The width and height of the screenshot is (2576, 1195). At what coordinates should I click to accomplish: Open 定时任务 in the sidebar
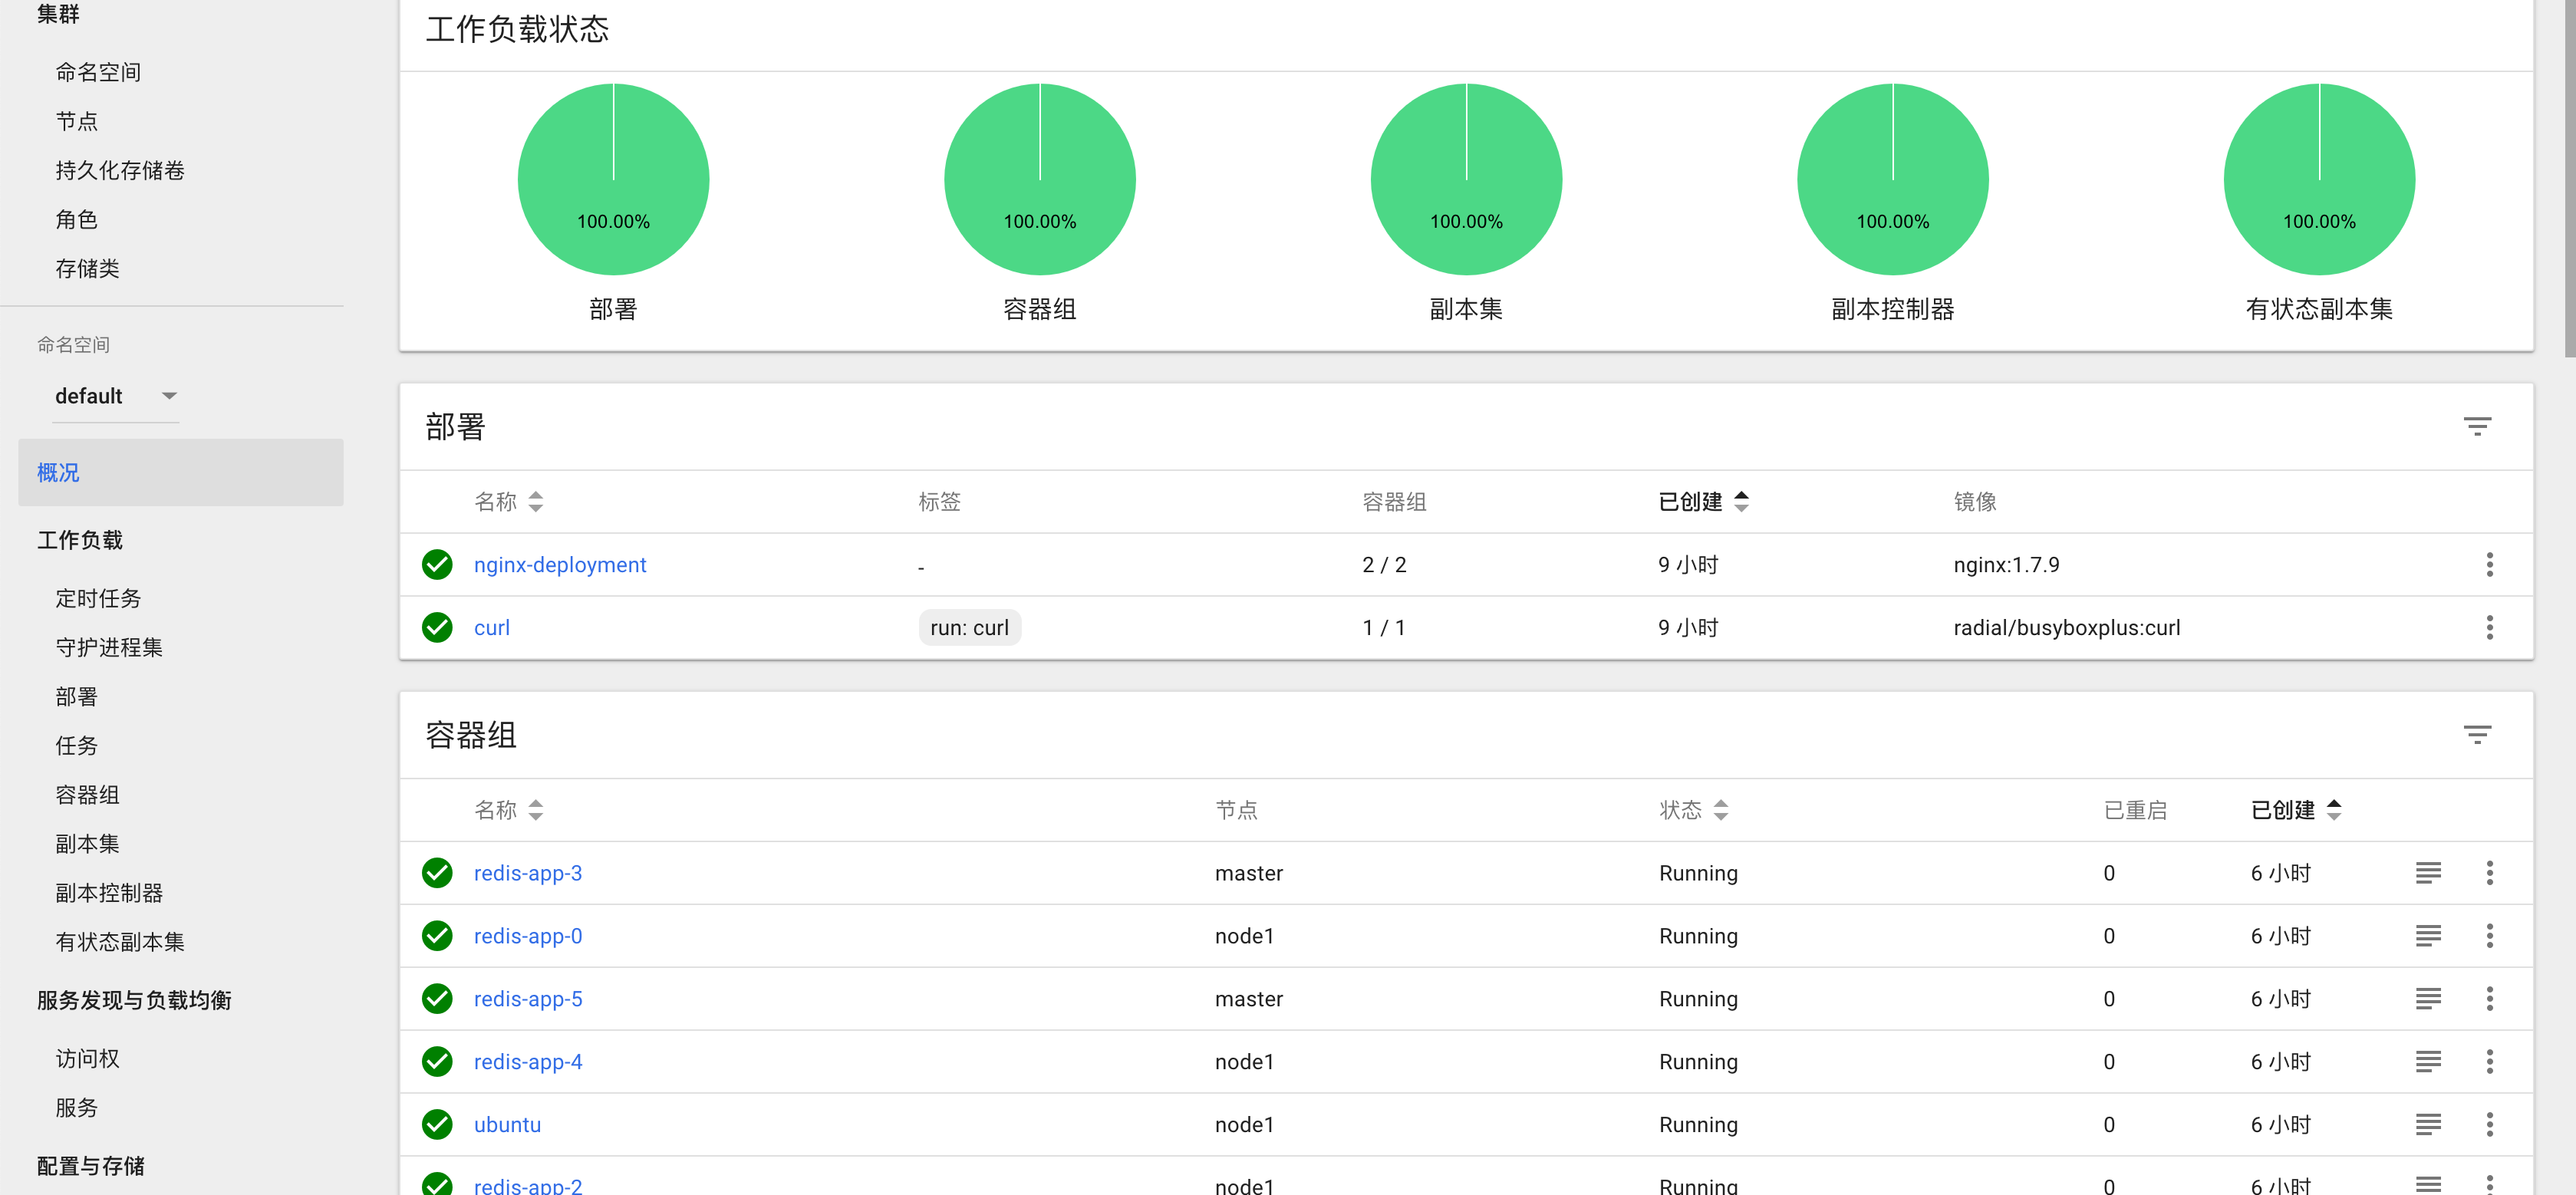click(98, 598)
